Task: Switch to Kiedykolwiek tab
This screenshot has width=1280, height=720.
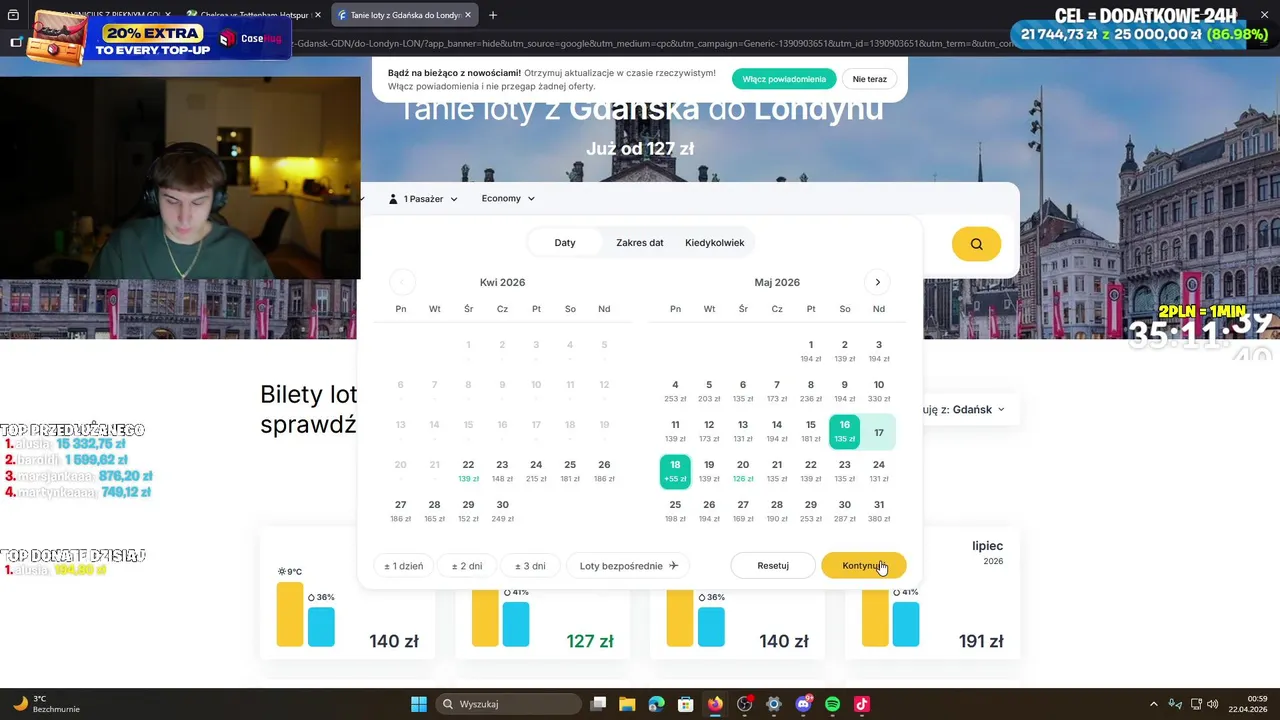Action: (715, 243)
